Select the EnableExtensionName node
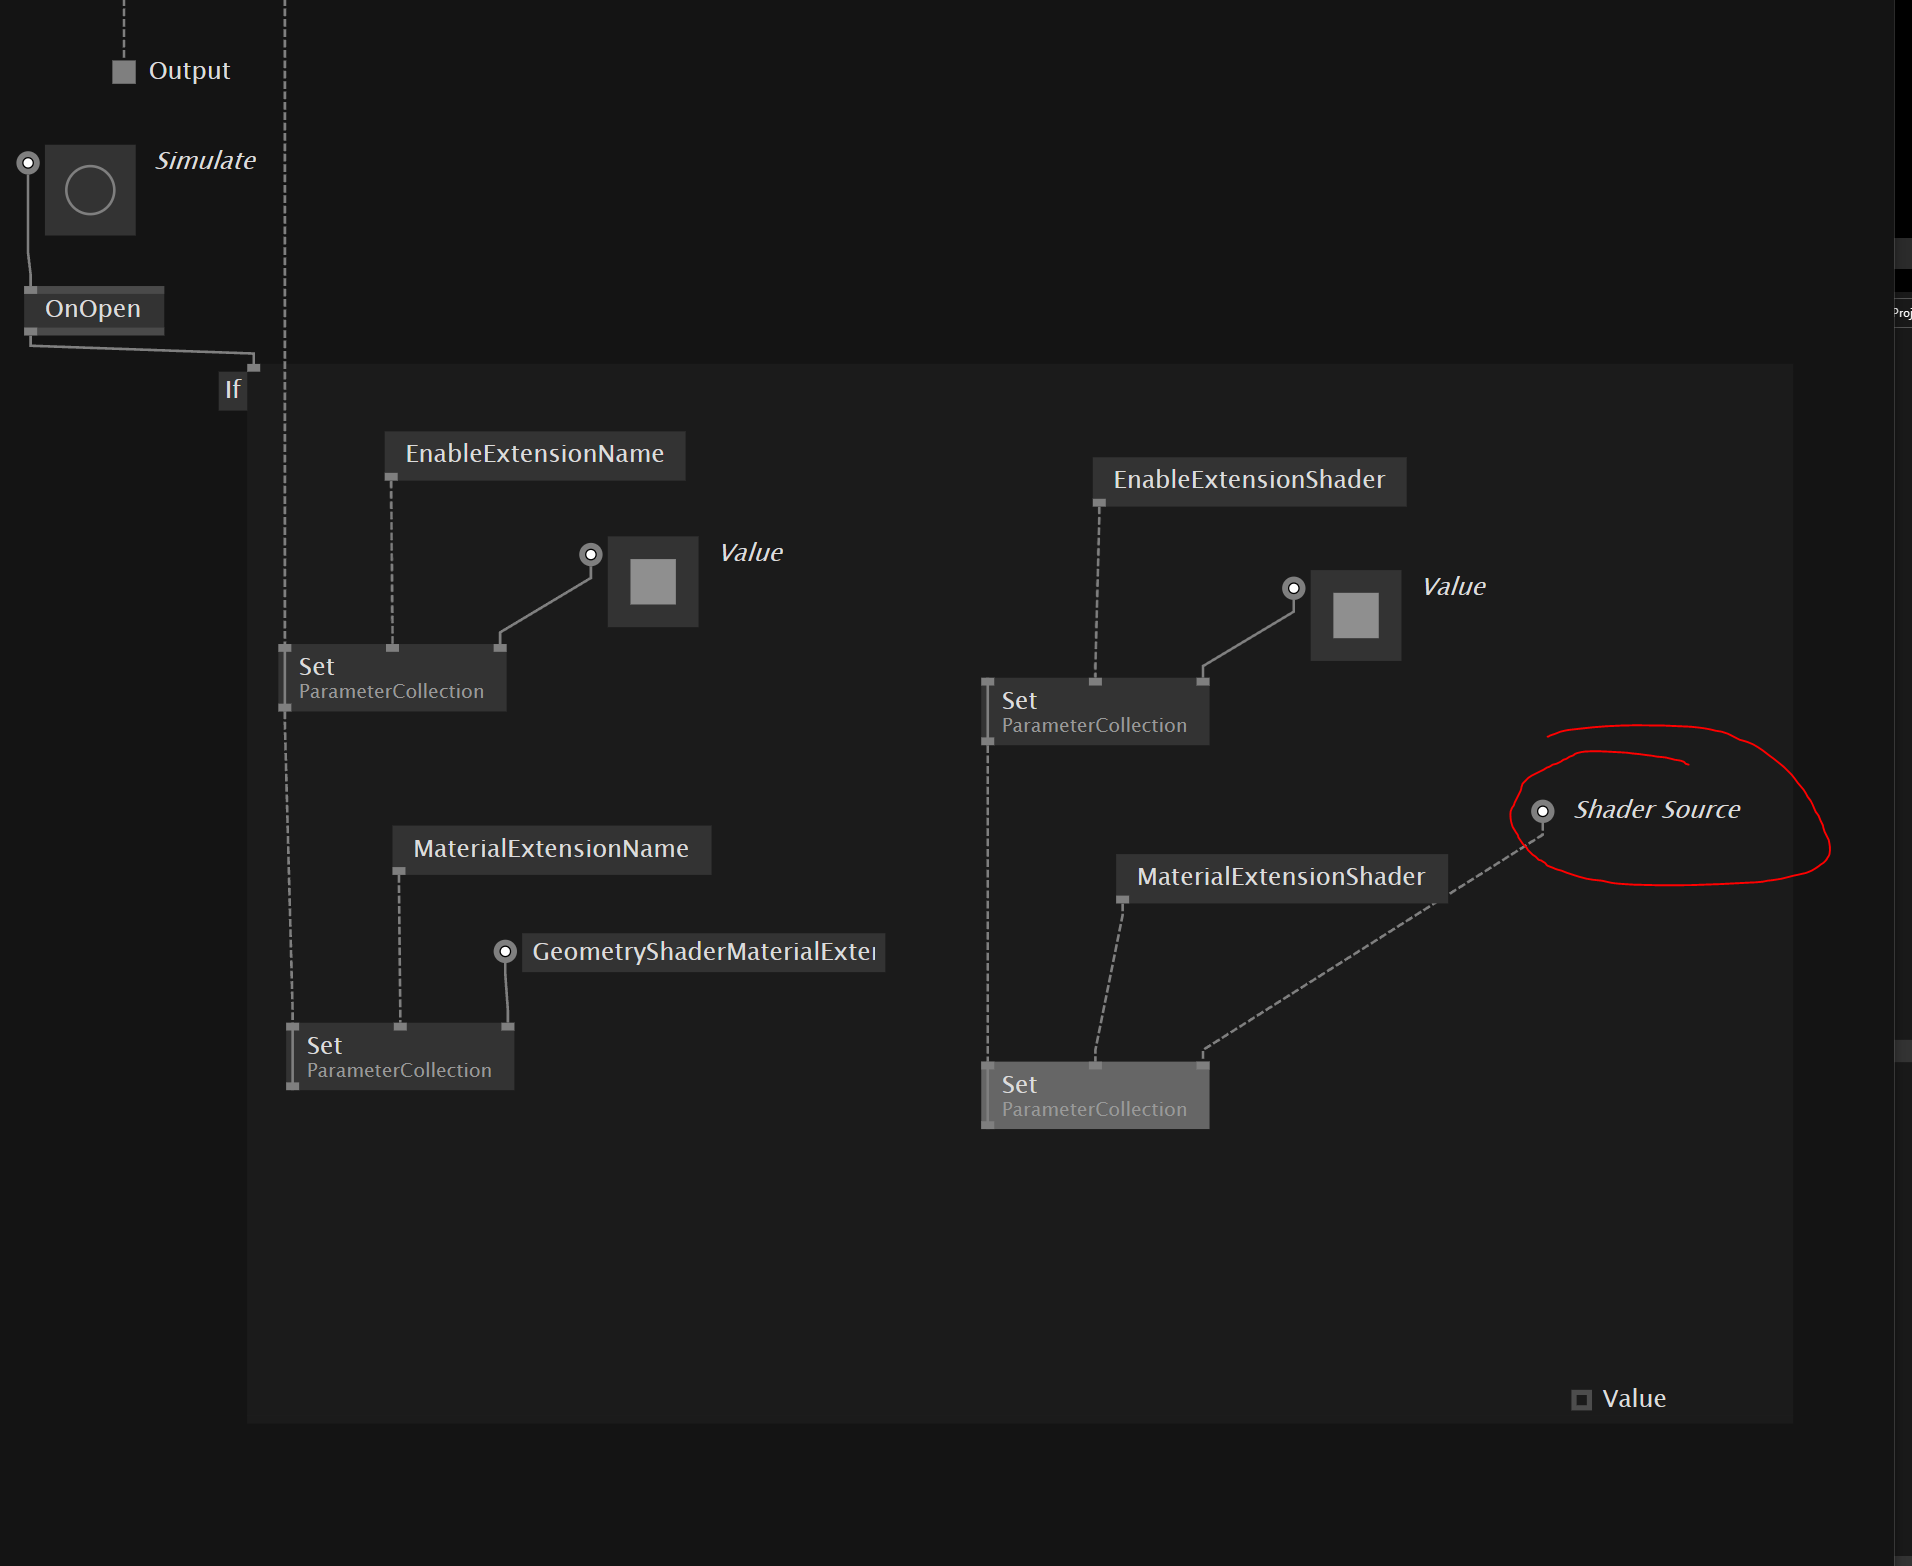Screen dimensions: 1912x1566 point(535,454)
